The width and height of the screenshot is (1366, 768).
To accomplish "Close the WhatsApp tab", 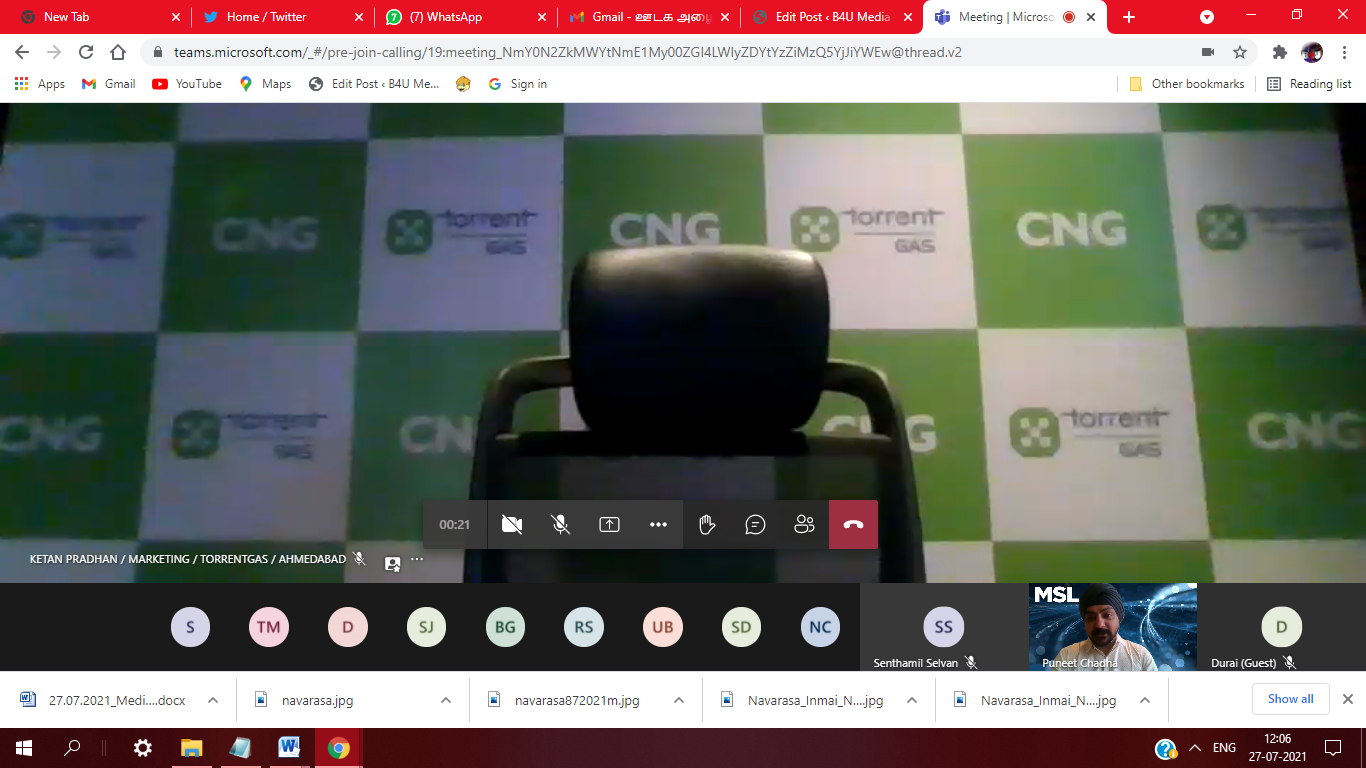I will 541,17.
